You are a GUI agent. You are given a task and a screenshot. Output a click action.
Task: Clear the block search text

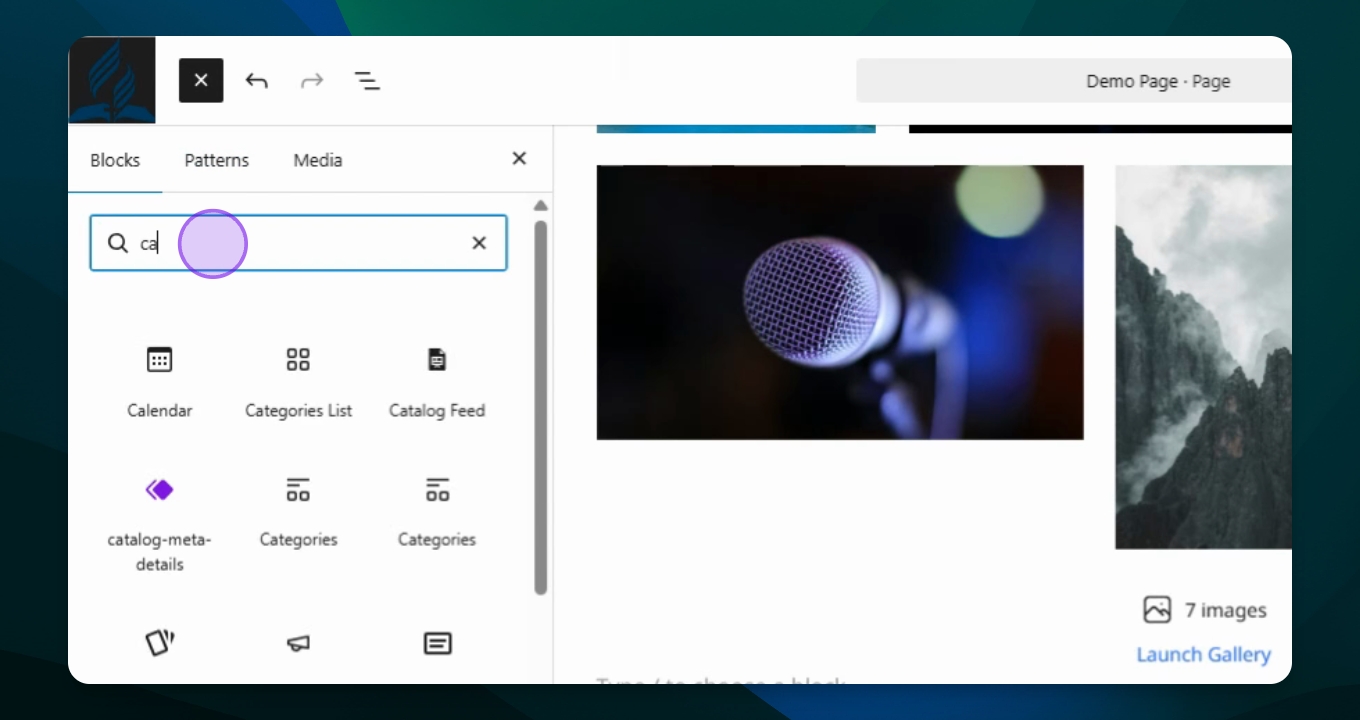coord(479,243)
